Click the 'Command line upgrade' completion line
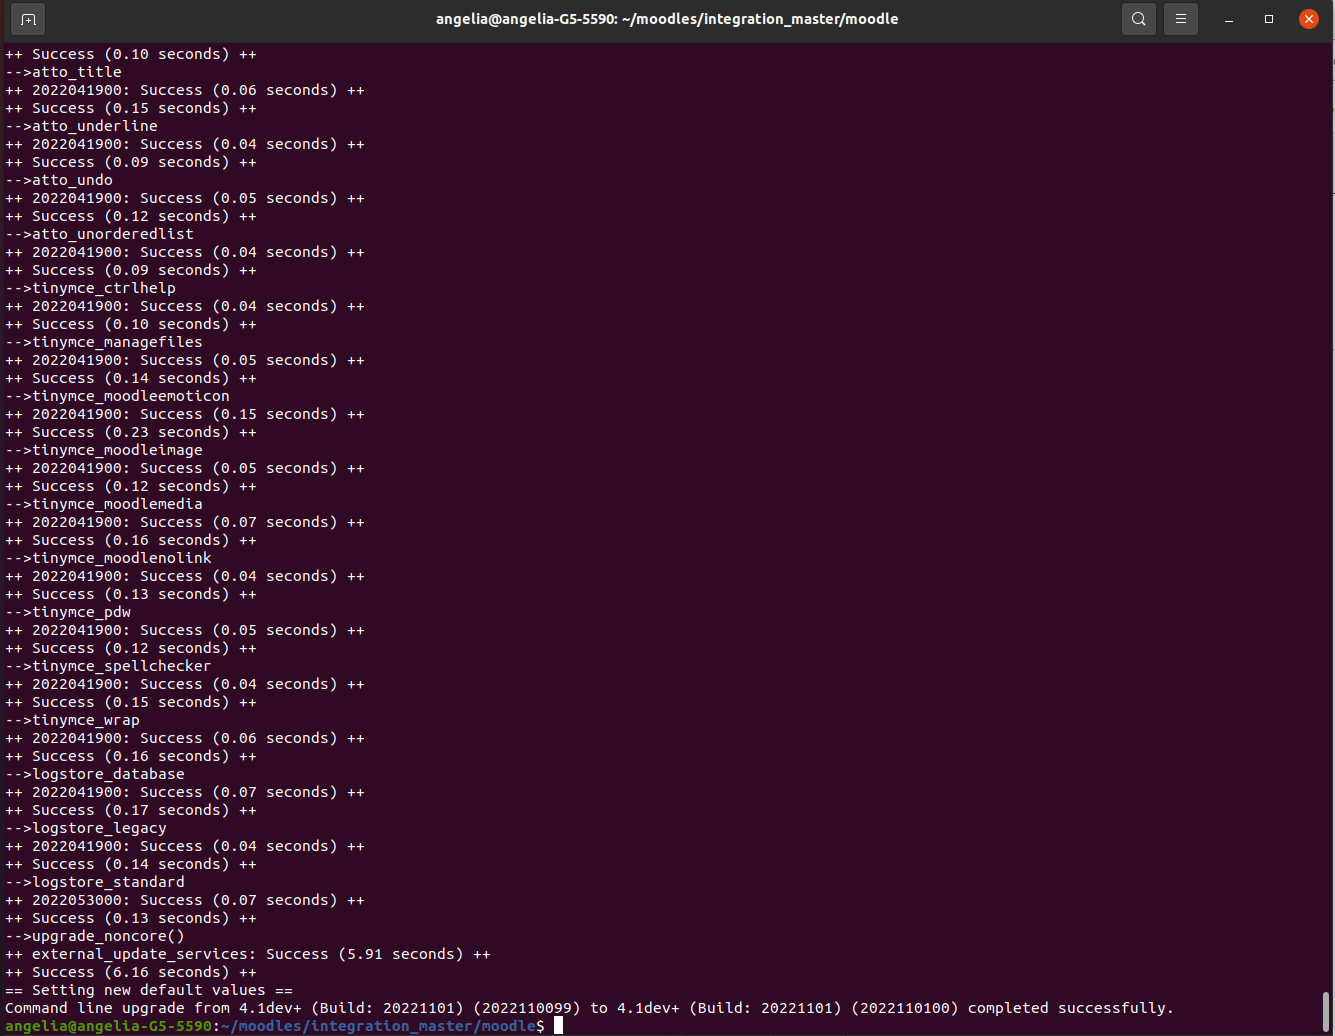Viewport: 1335px width, 1036px height. coord(590,1008)
